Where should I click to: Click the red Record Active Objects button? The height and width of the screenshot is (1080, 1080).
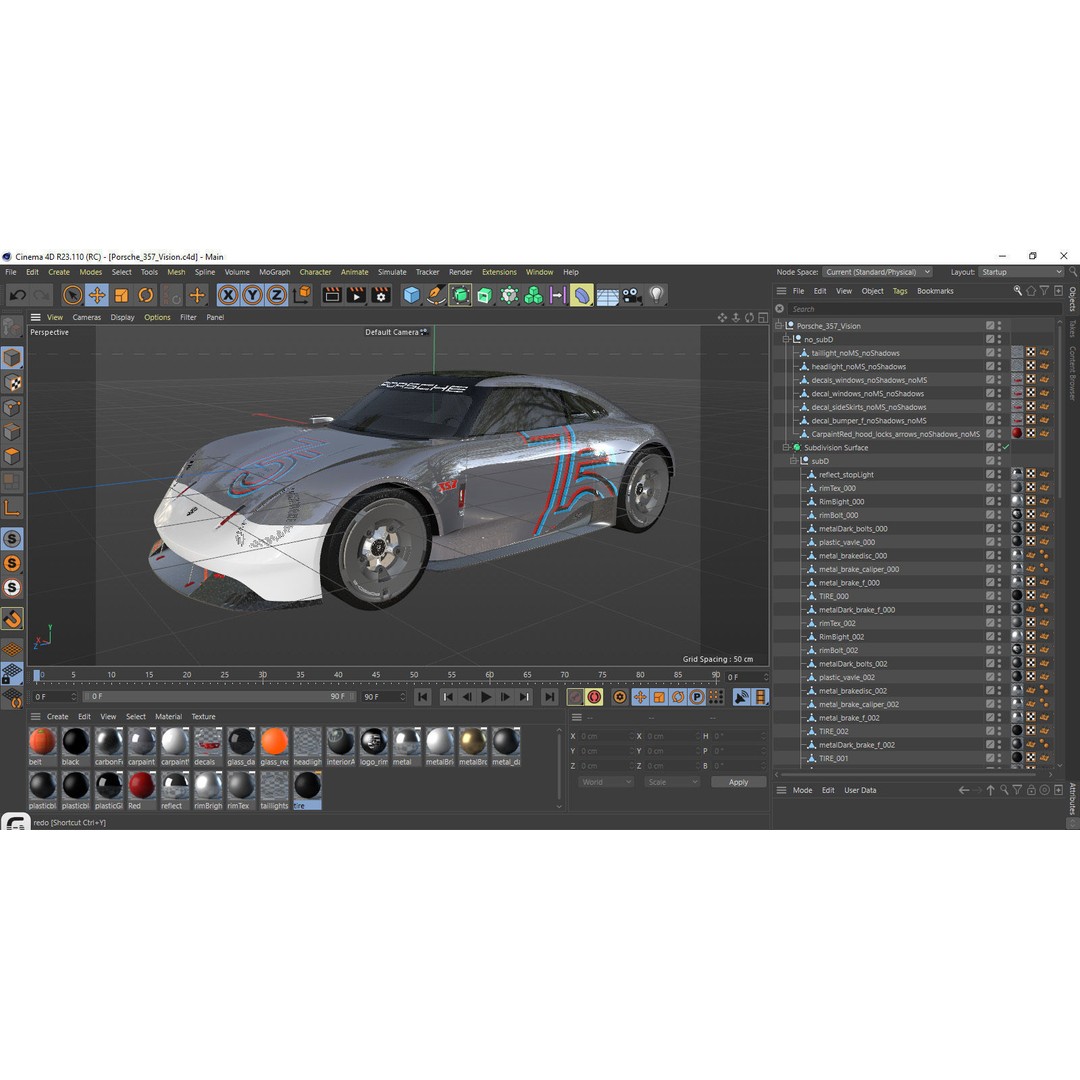pyautogui.click(x=575, y=697)
